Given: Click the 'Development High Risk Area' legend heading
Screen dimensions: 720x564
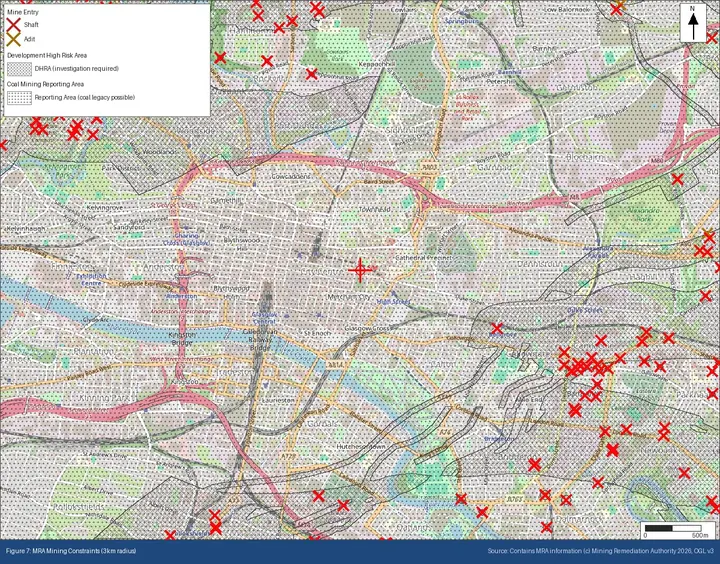Looking at the screenshot, I should point(47,55).
